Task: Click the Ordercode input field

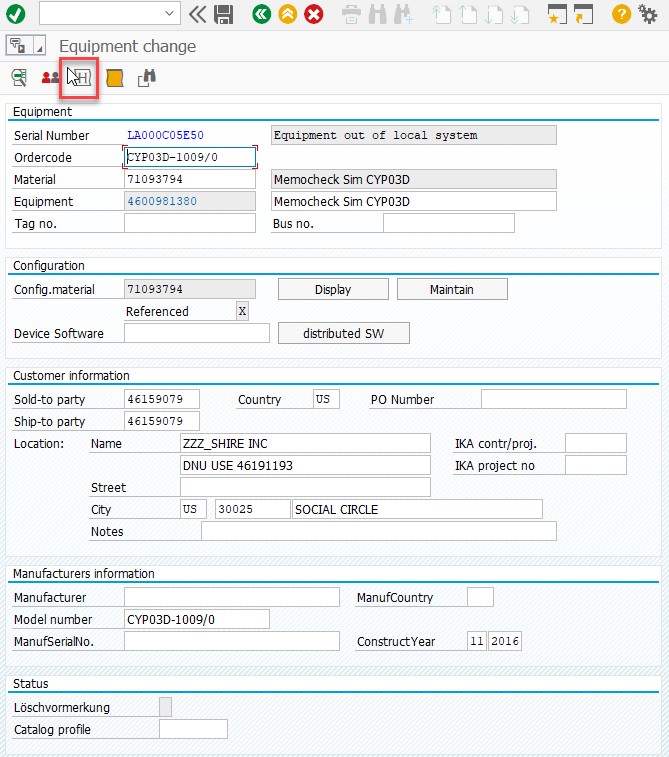Action: pyautogui.click(x=190, y=157)
